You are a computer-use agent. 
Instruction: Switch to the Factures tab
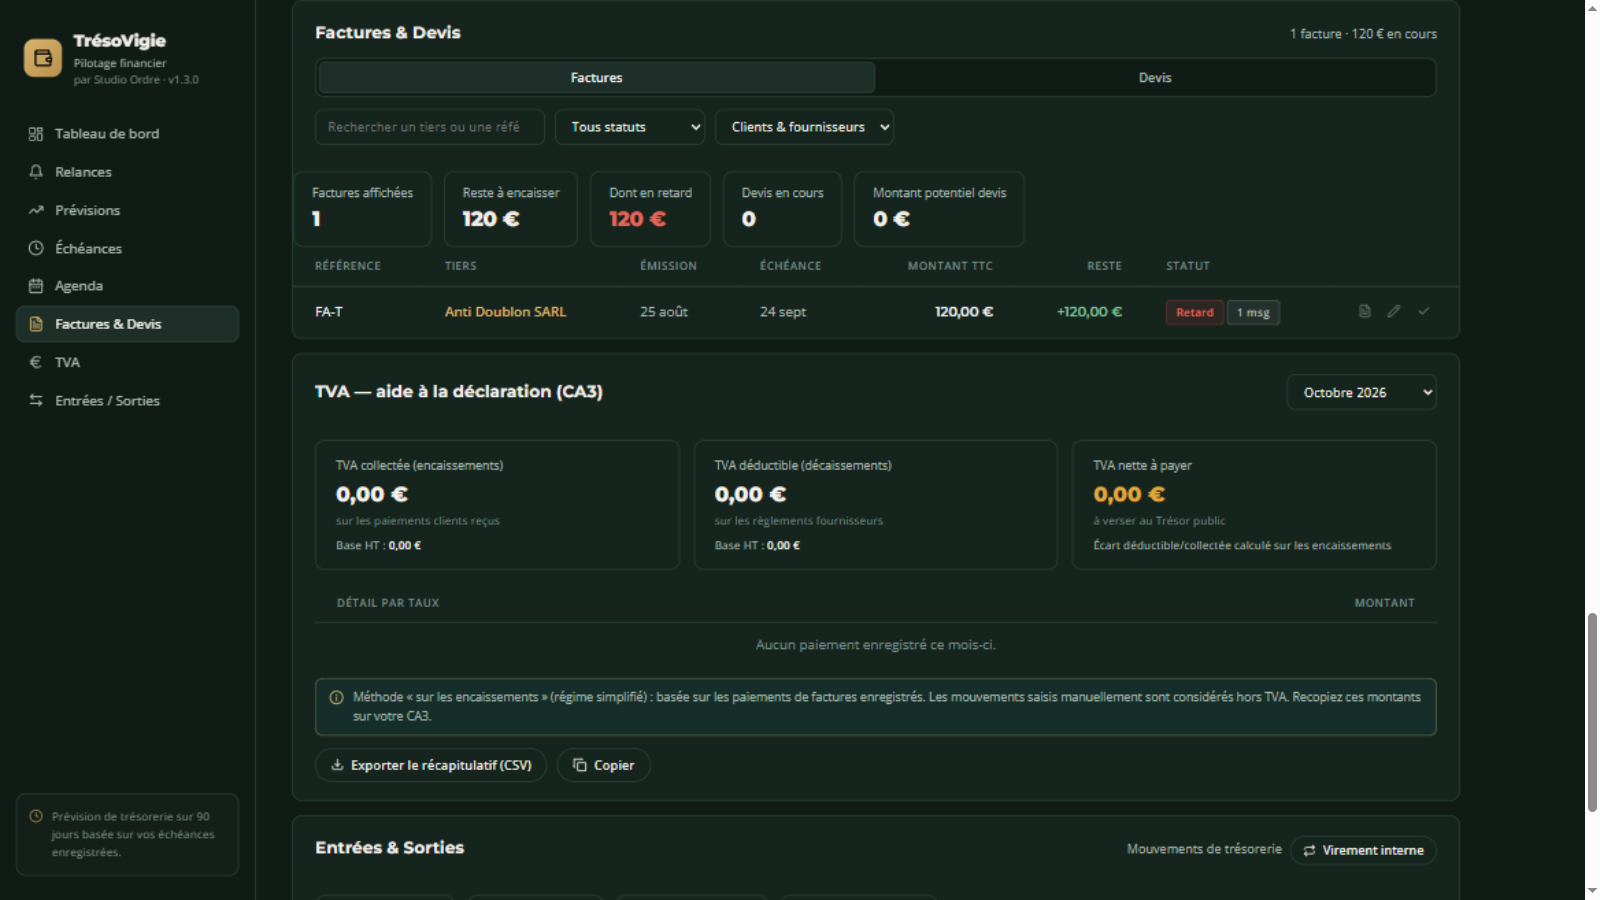[x=597, y=78]
